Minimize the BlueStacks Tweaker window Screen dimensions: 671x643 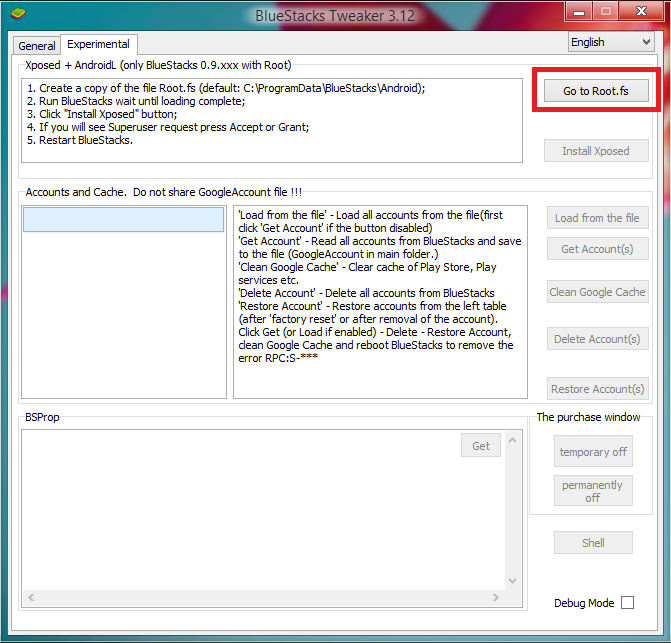pos(579,12)
